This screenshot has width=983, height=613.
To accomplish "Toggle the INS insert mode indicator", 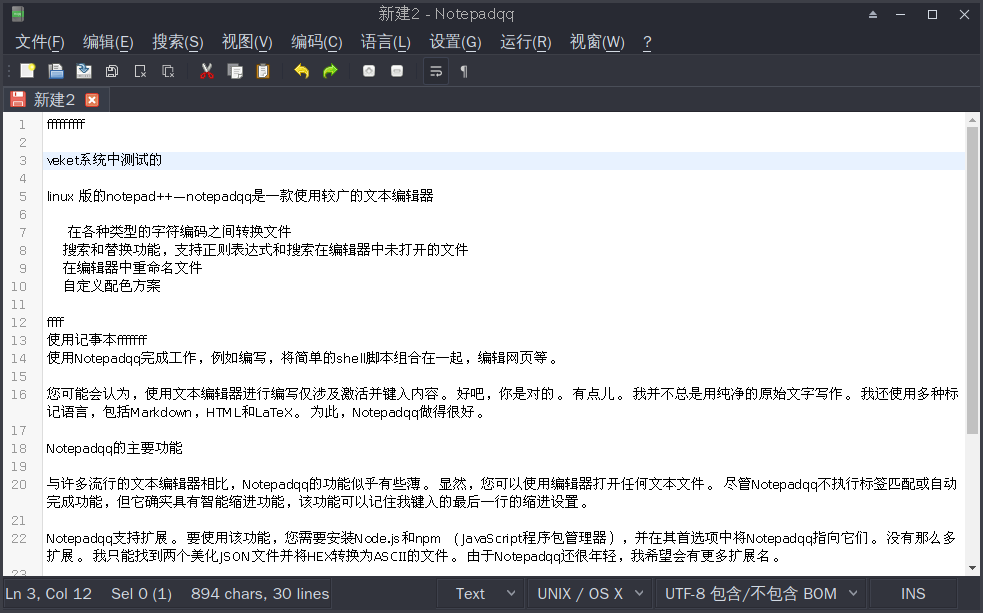I will (x=913, y=594).
